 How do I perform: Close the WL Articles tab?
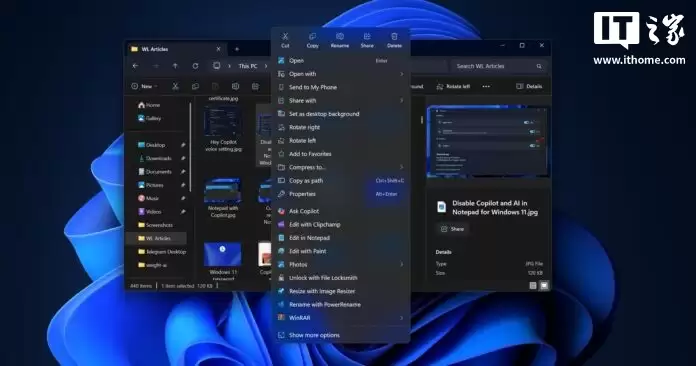[218, 49]
